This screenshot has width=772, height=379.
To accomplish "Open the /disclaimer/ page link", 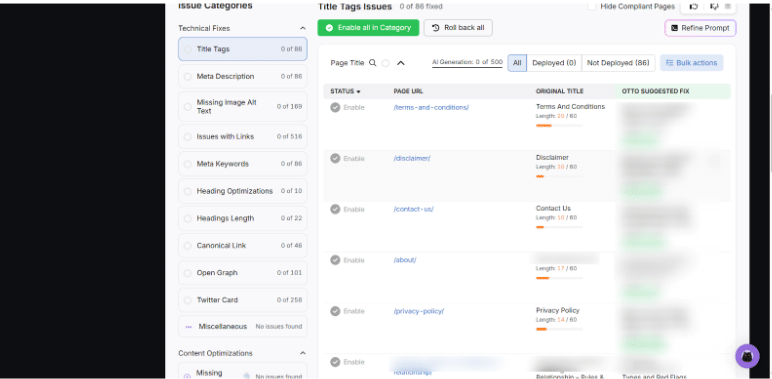I will (412, 158).
